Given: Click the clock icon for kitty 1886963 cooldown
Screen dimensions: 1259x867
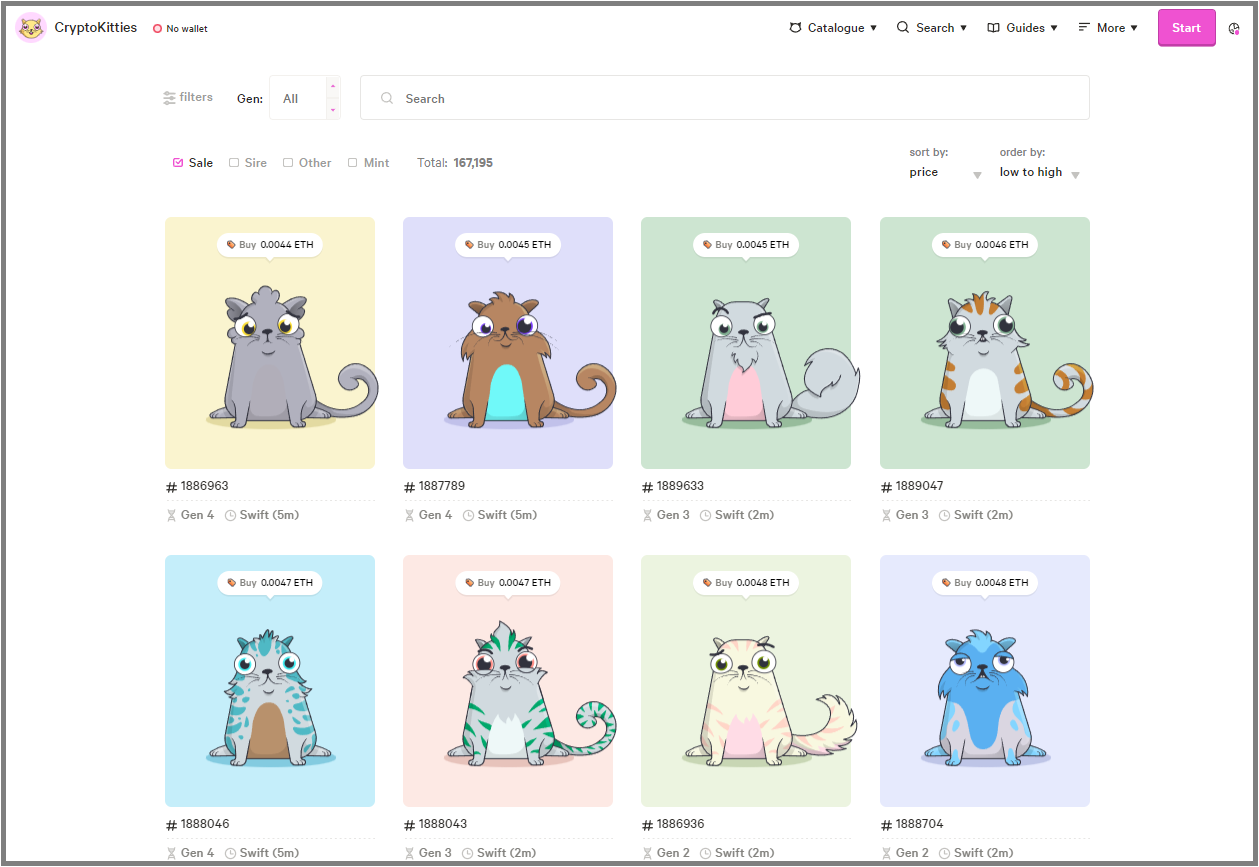Looking at the screenshot, I should pos(230,515).
